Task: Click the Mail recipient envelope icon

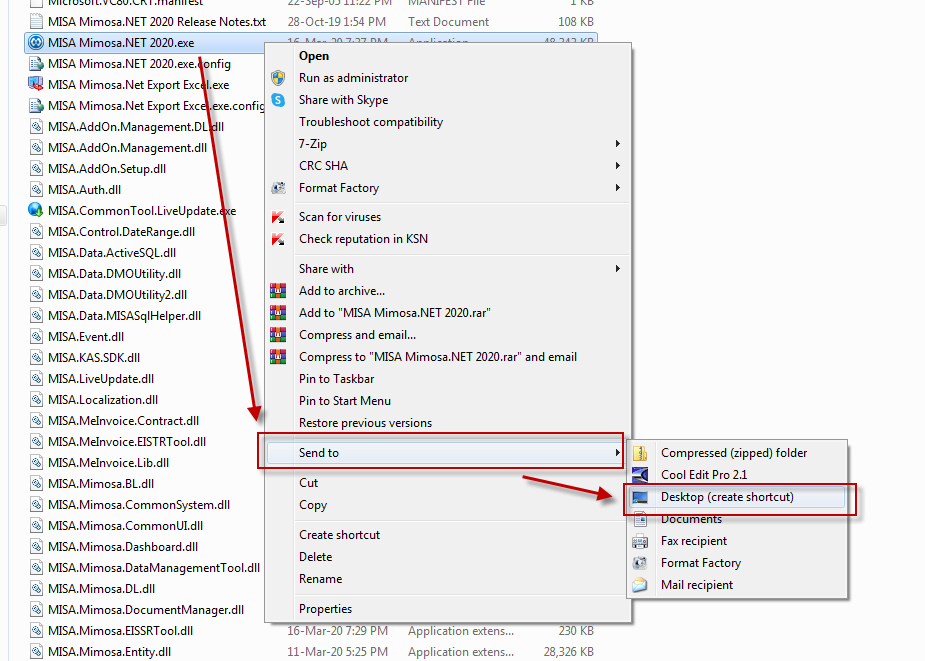Action: click(640, 585)
